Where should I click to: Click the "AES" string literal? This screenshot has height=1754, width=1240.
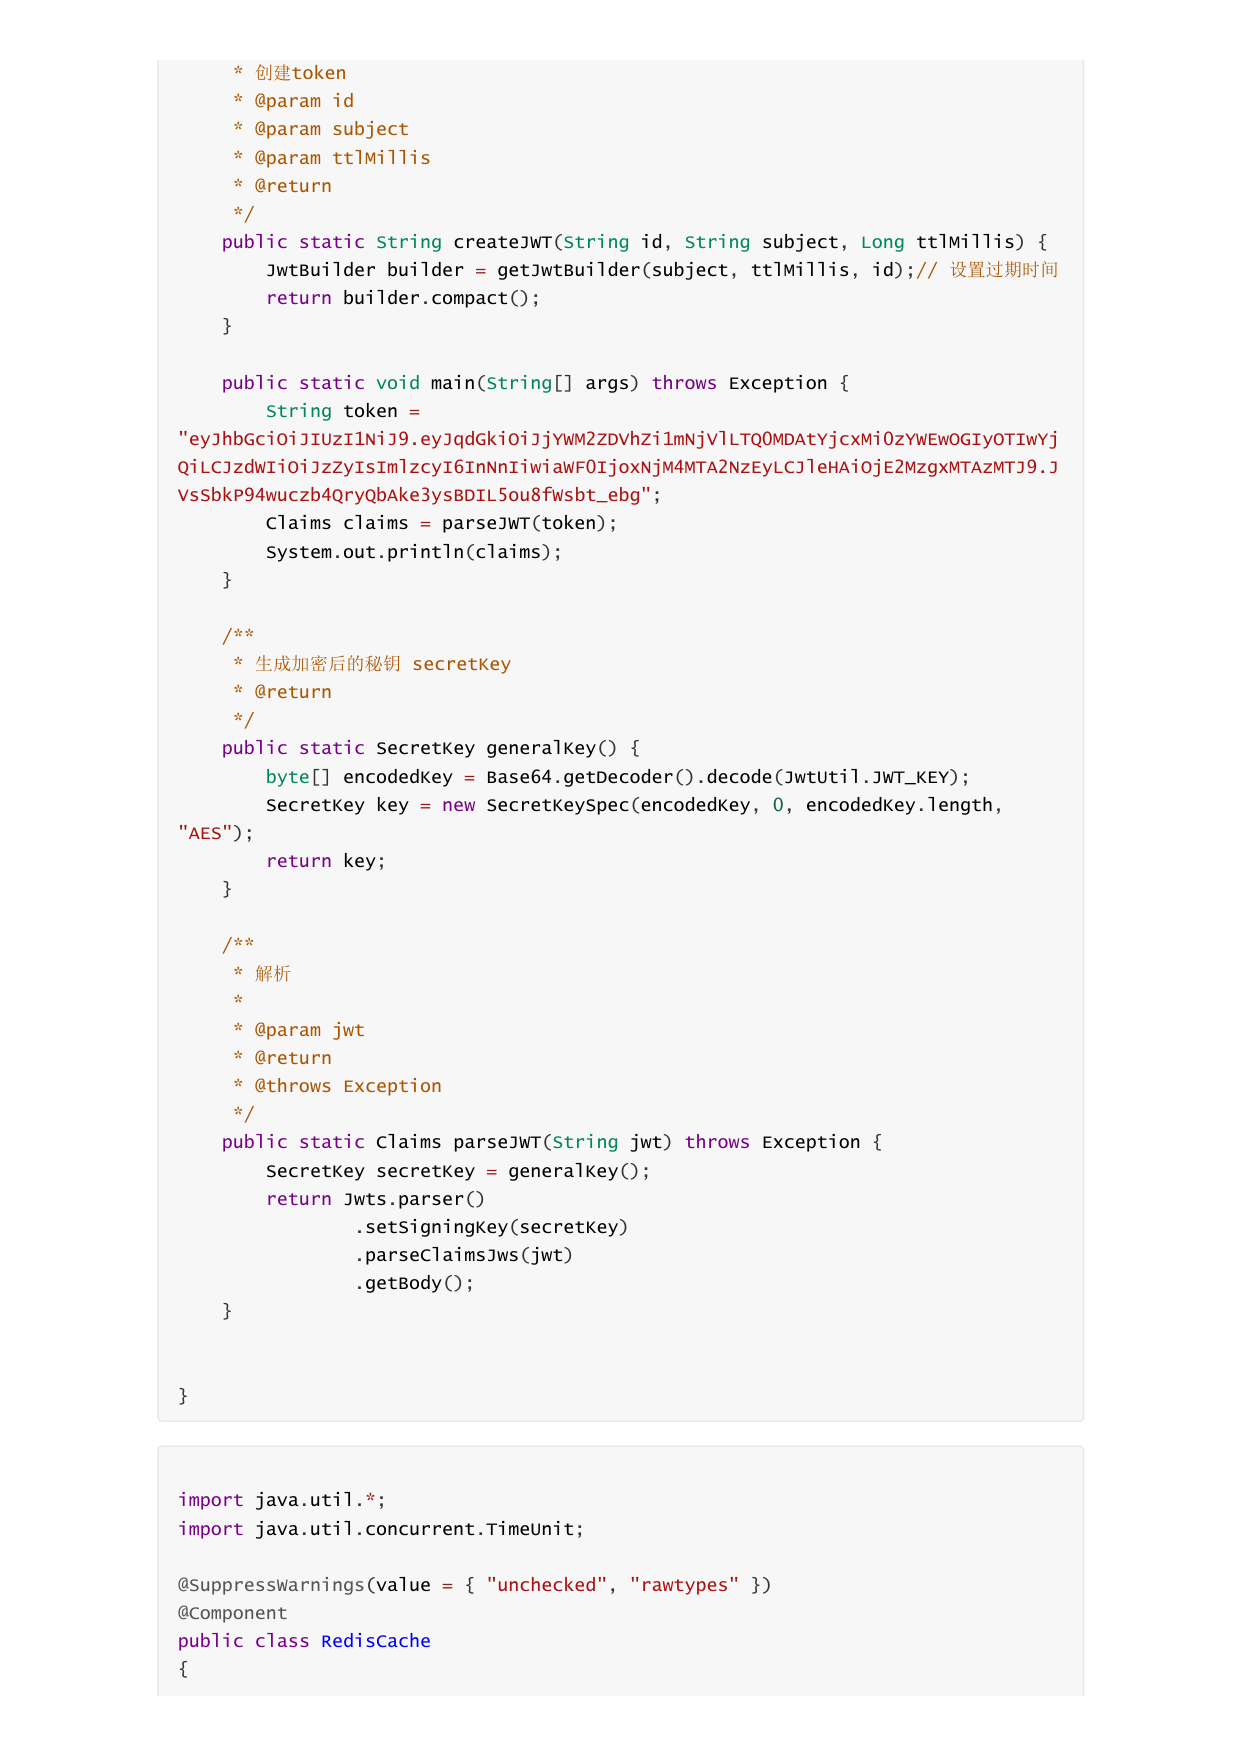[x=205, y=833]
